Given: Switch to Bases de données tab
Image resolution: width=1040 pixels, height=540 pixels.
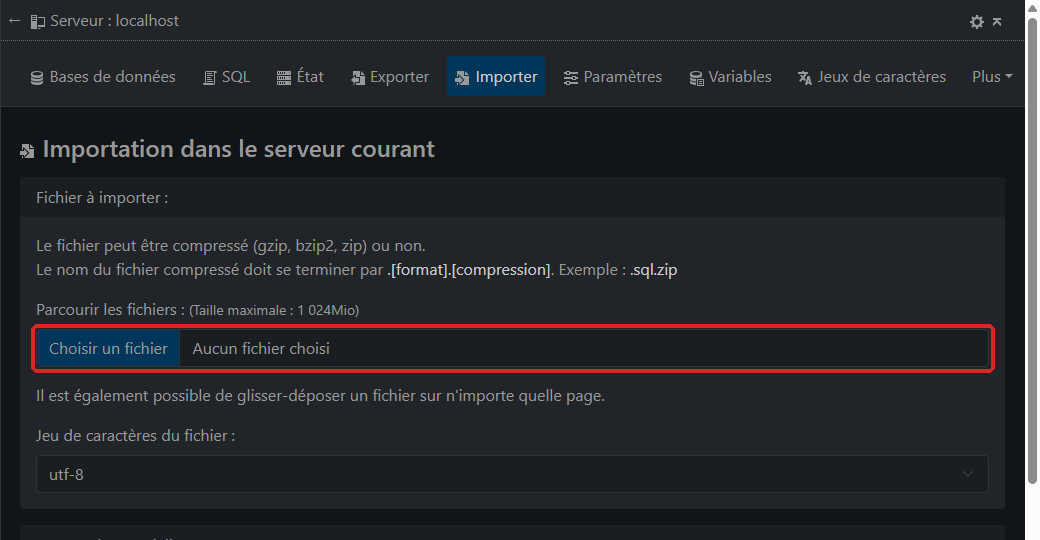Looking at the screenshot, I should pyautogui.click(x=103, y=77).
